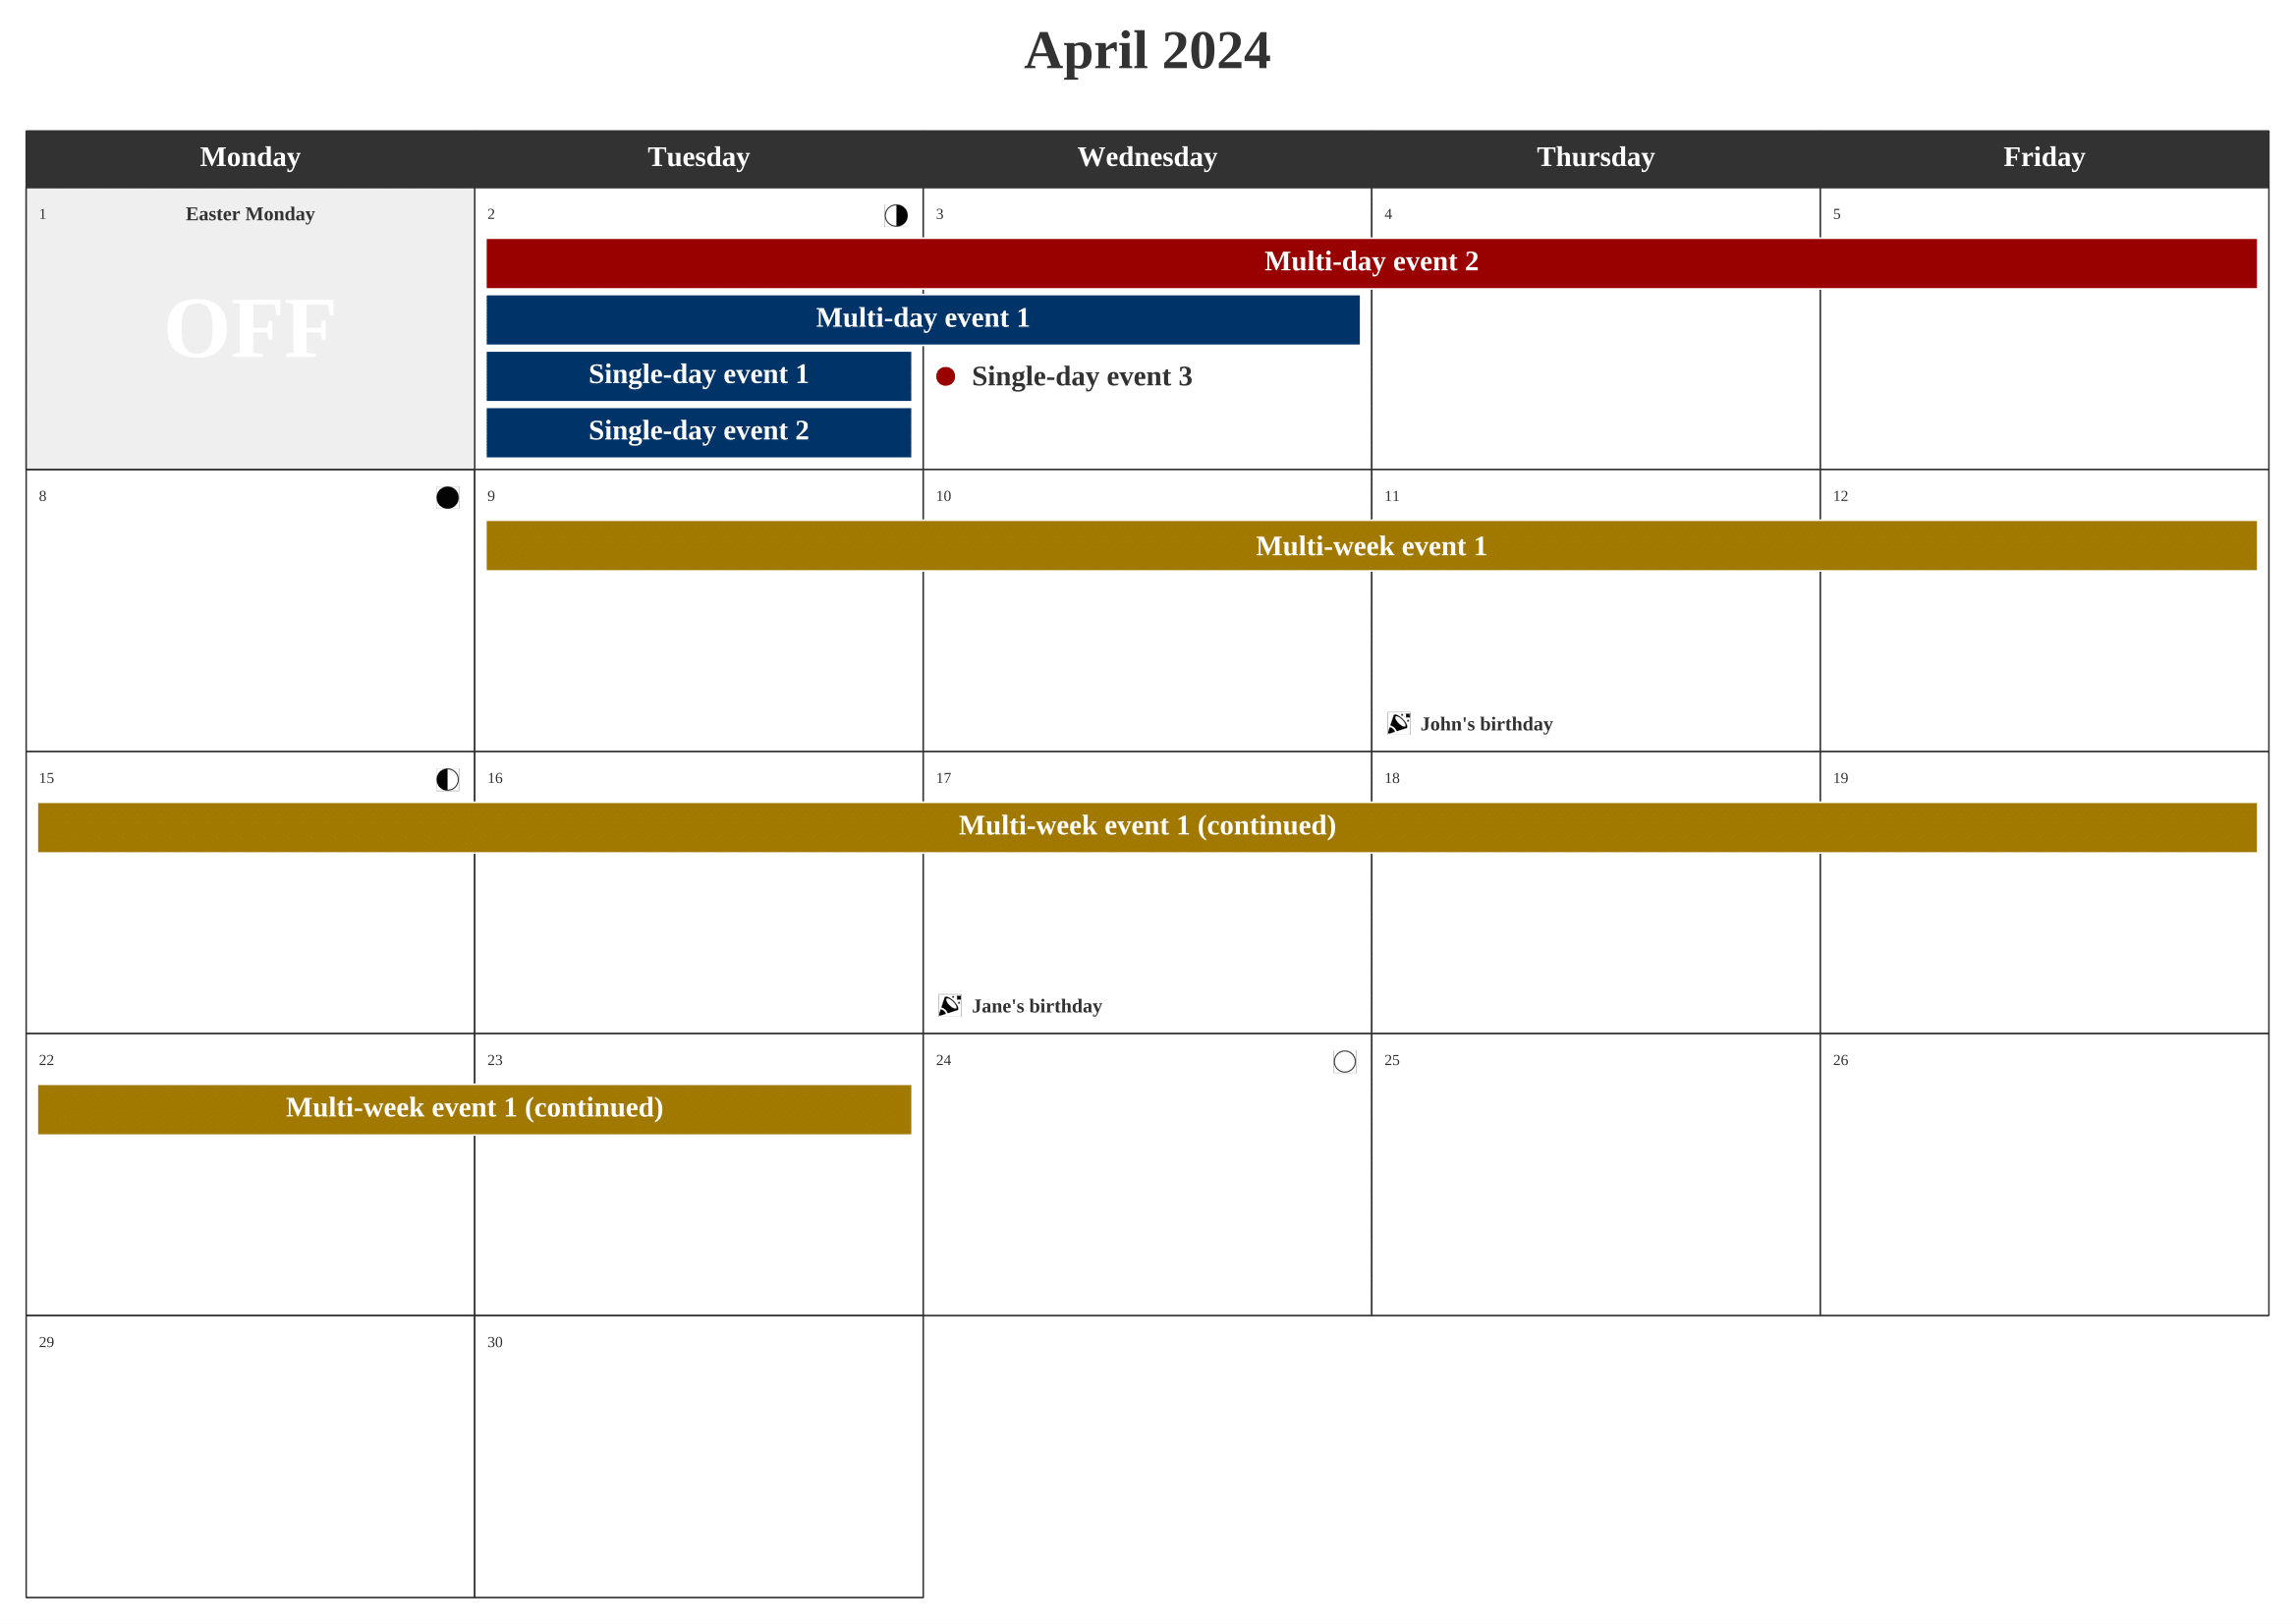Image resolution: width=2296 pixels, height=1624 pixels.
Task: Click the dark red color of Multi-day event 2
Action: (1373, 262)
